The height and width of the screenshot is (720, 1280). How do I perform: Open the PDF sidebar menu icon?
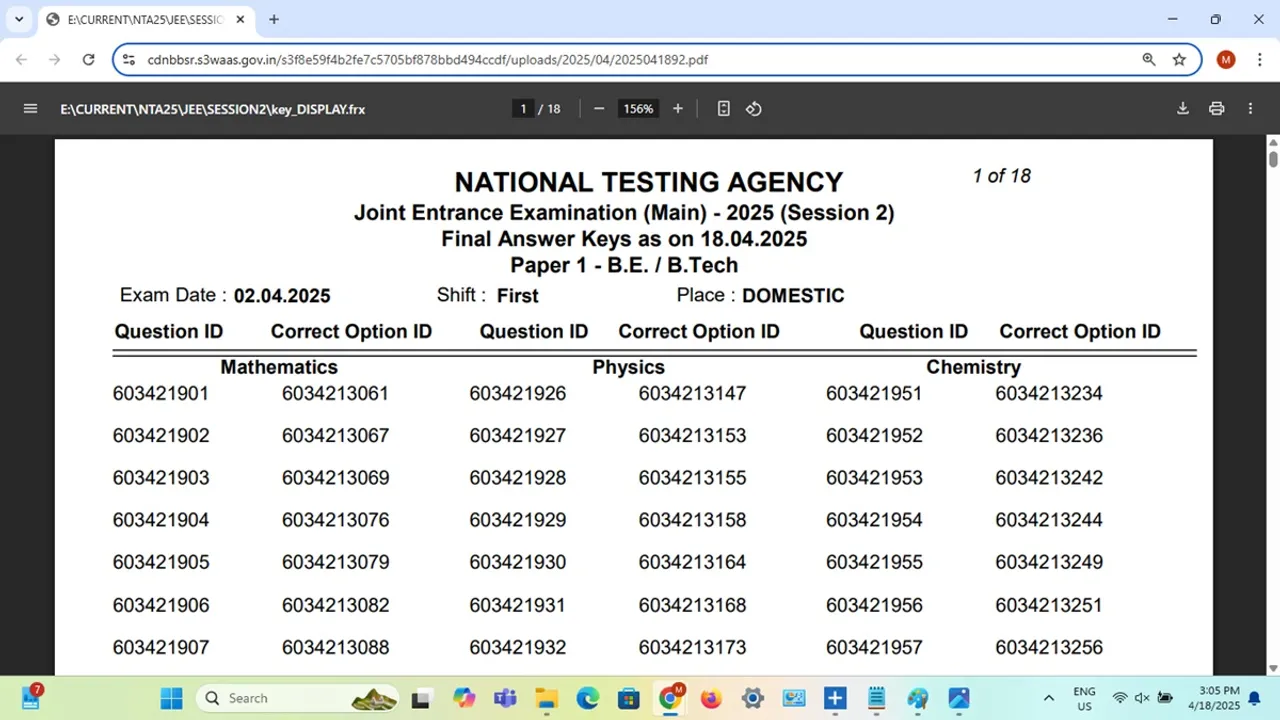30,109
